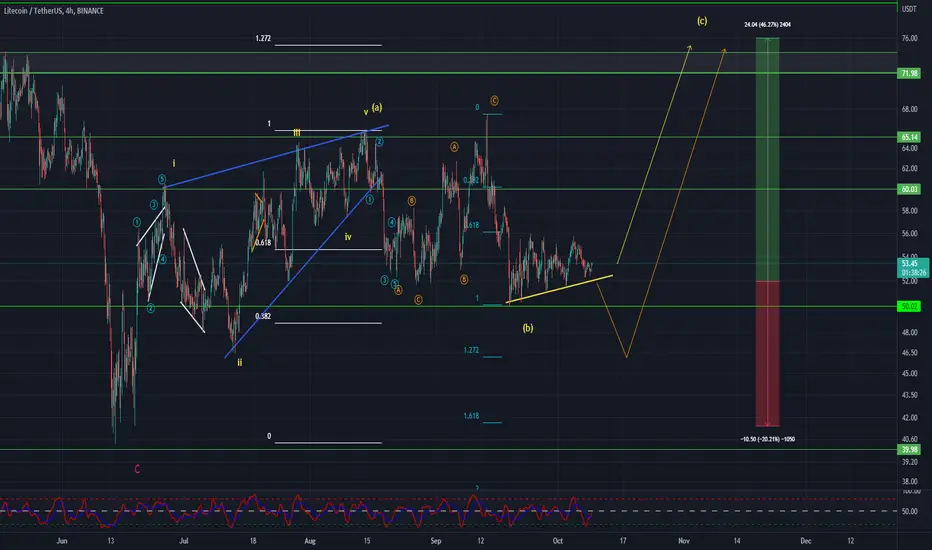Click the white 1.272 Fibonacci label
This screenshot has width=932, height=550.
pyautogui.click(x=263, y=38)
